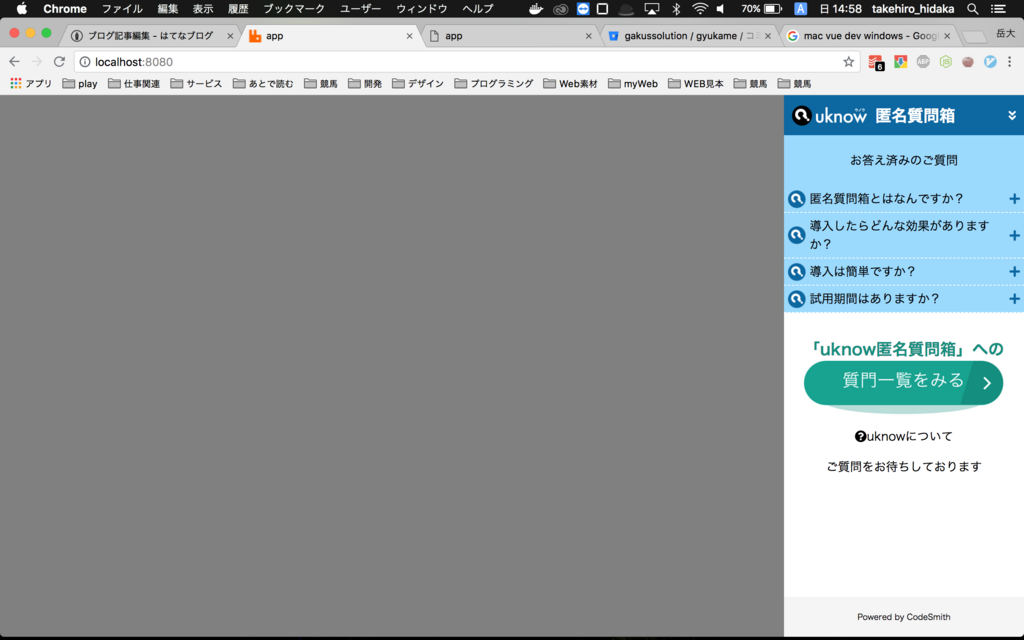Open the 仕事関連 bookmark folder
This screenshot has height=640, width=1024.
pos(134,84)
